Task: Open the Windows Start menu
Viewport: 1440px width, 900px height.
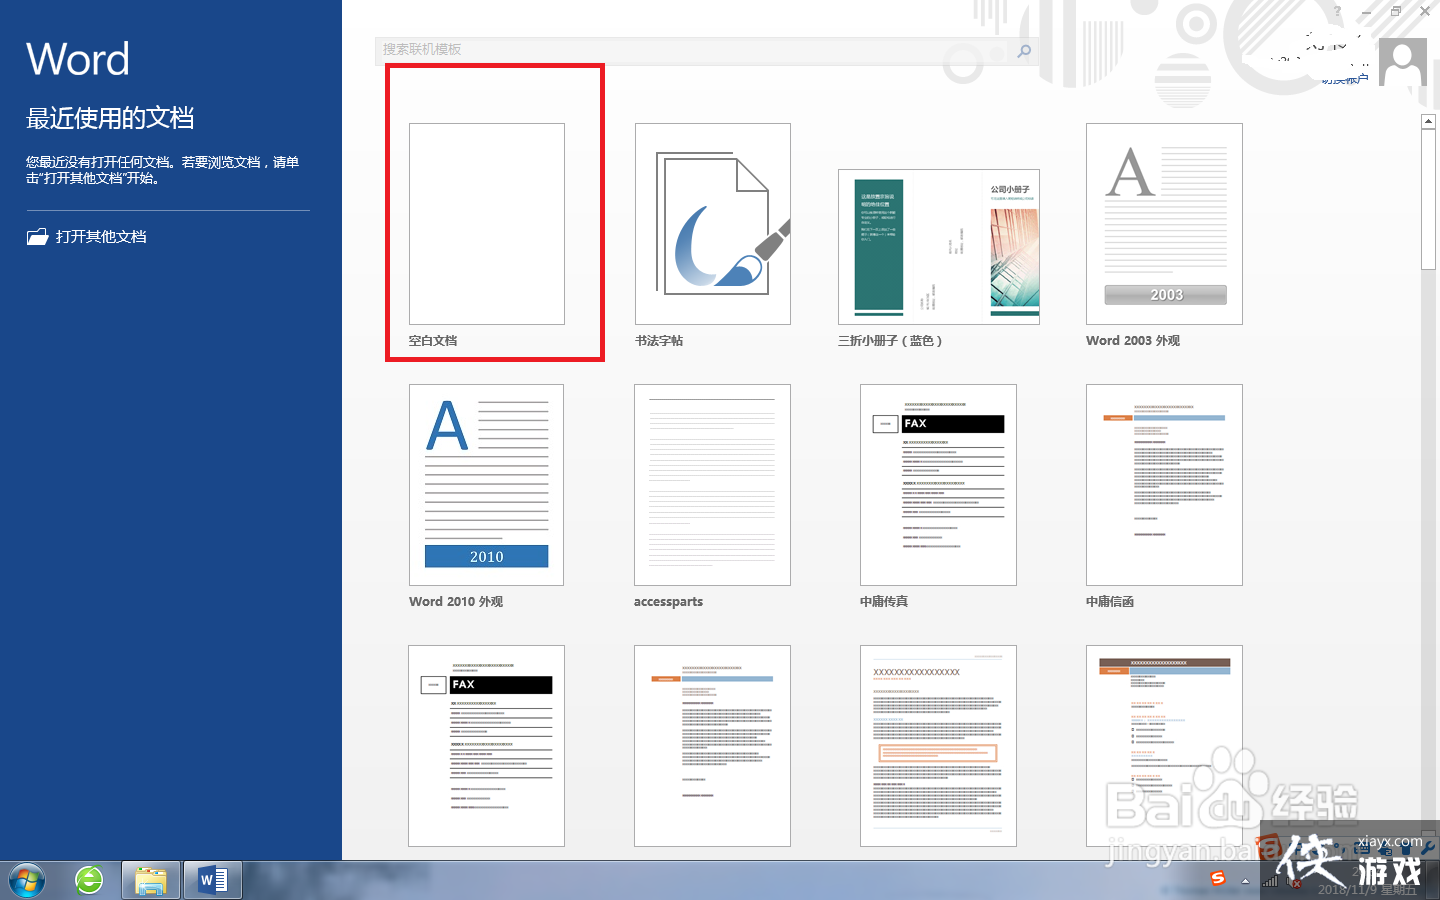Action: [26, 881]
